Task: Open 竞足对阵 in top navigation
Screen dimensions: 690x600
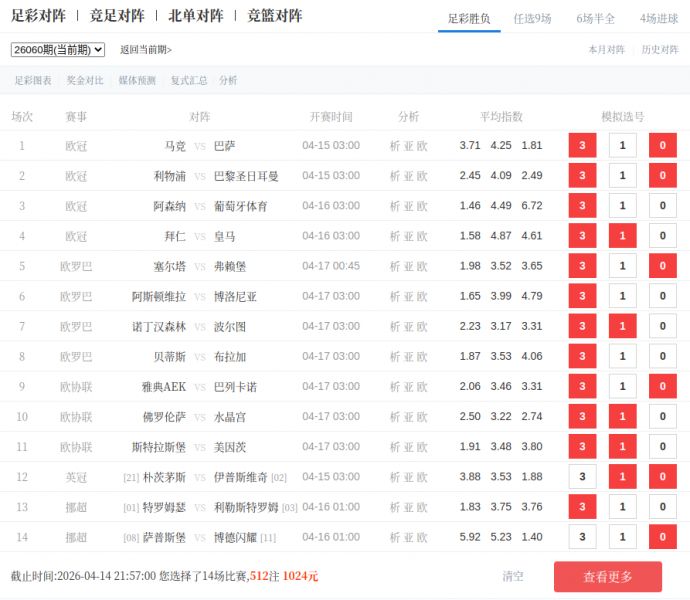Action: click(117, 16)
